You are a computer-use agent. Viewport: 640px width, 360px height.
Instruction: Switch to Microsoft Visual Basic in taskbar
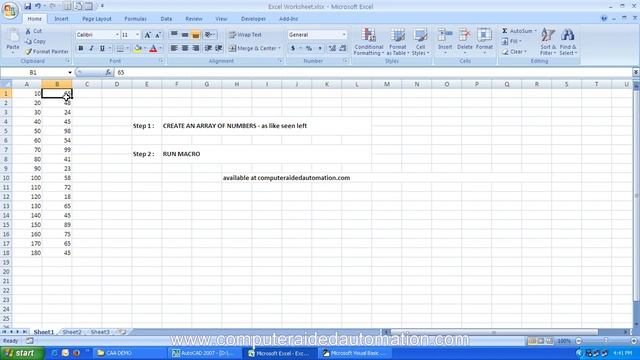pyautogui.click(x=356, y=353)
